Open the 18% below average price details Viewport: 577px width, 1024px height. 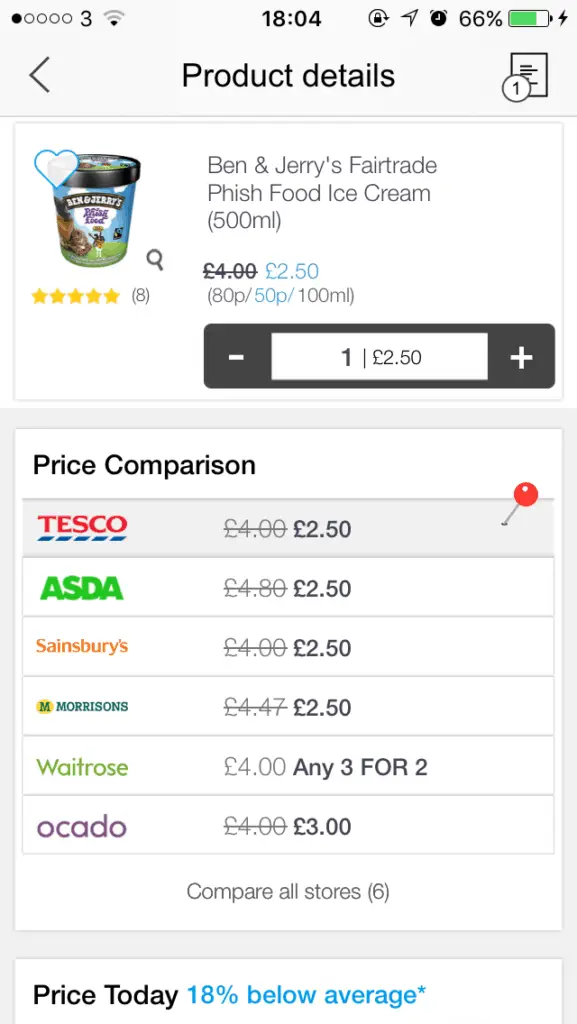[304, 995]
